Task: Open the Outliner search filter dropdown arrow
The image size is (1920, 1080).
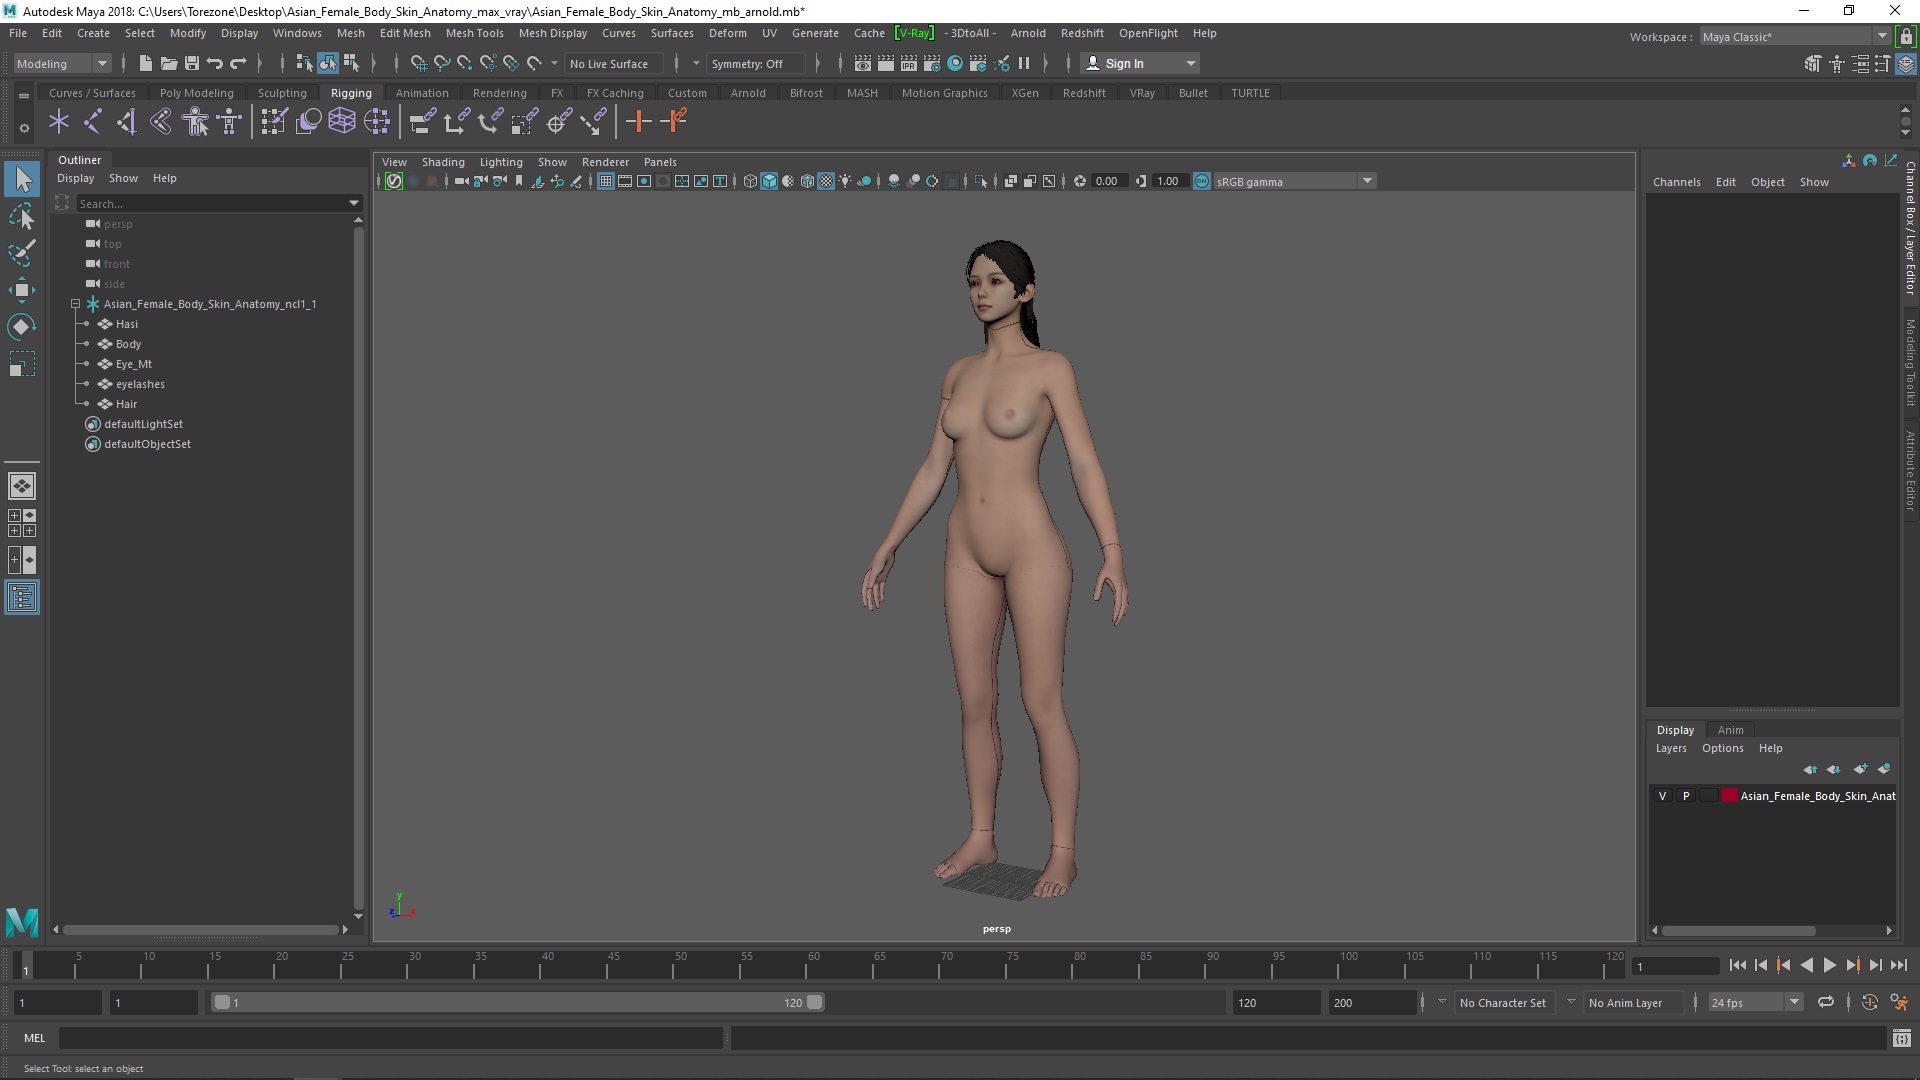Action: pos(353,203)
